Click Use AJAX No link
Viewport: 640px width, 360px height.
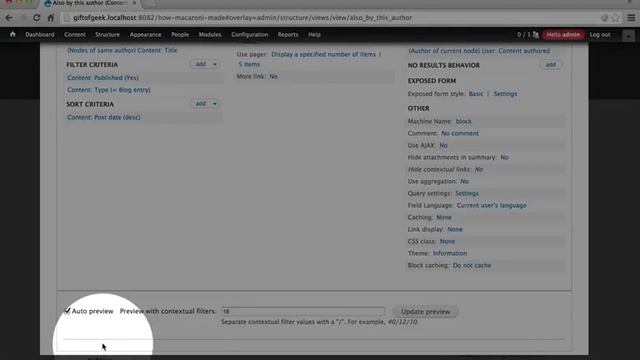pos(443,145)
